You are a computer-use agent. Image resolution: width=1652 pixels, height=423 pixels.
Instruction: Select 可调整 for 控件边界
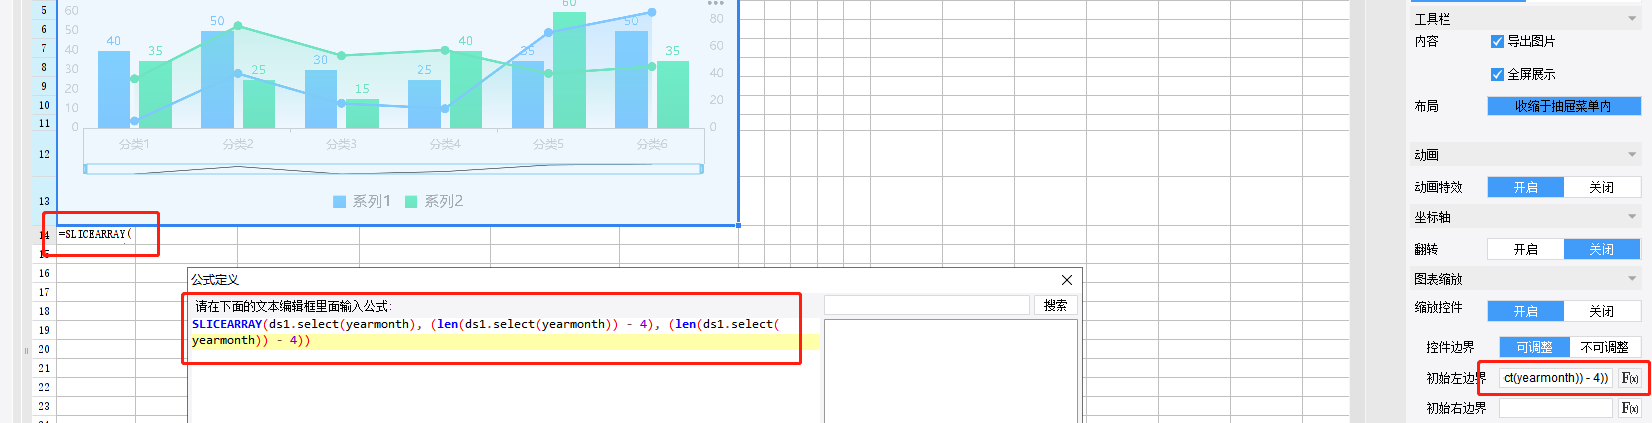1534,347
